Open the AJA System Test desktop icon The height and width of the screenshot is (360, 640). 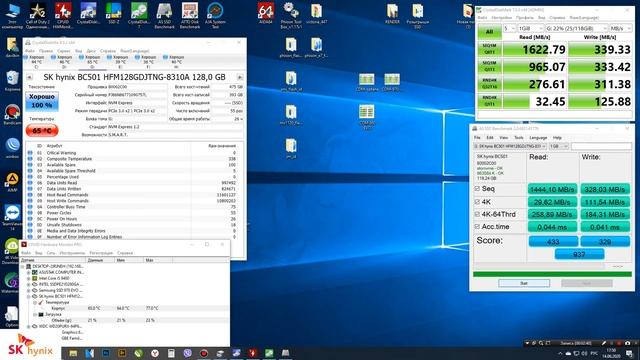(215, 15)
